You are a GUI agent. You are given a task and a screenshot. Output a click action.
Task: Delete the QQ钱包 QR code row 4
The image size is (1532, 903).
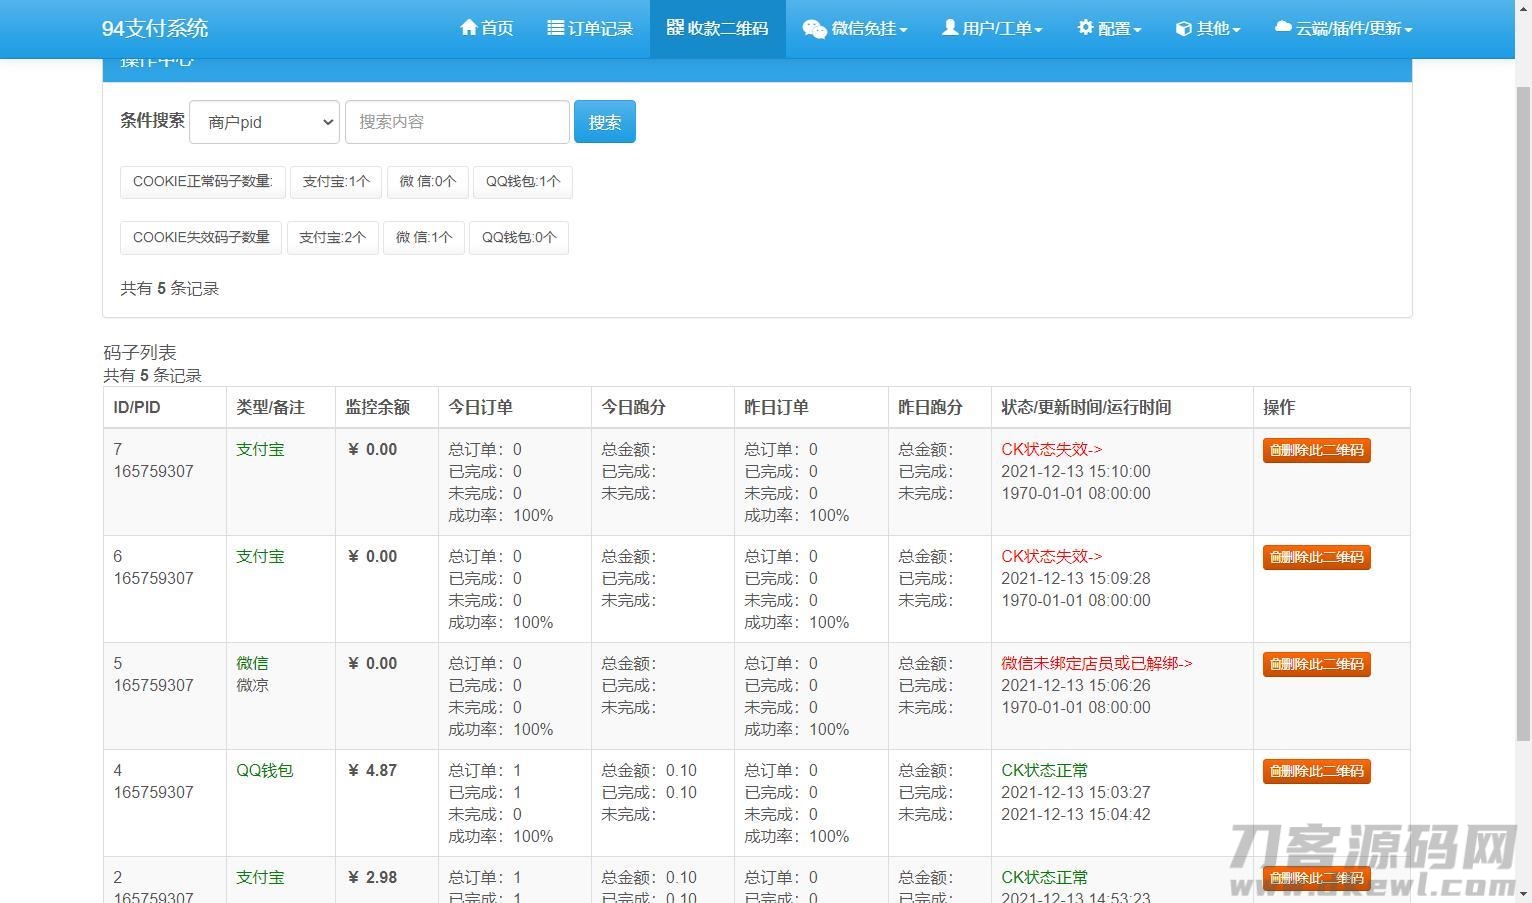coord(1316,771)
